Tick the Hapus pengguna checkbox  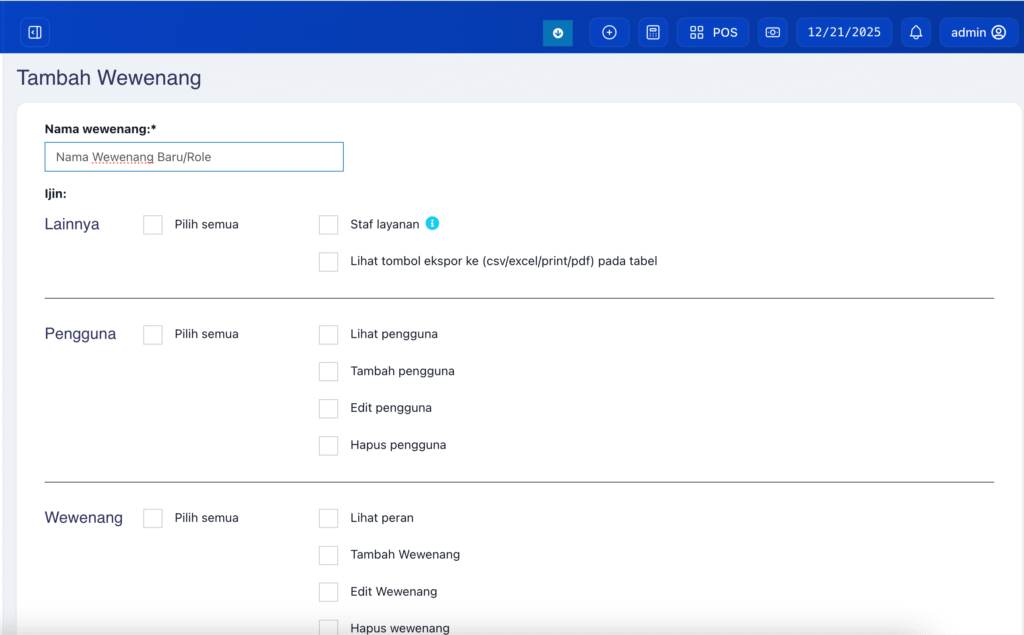coord(329,446)
